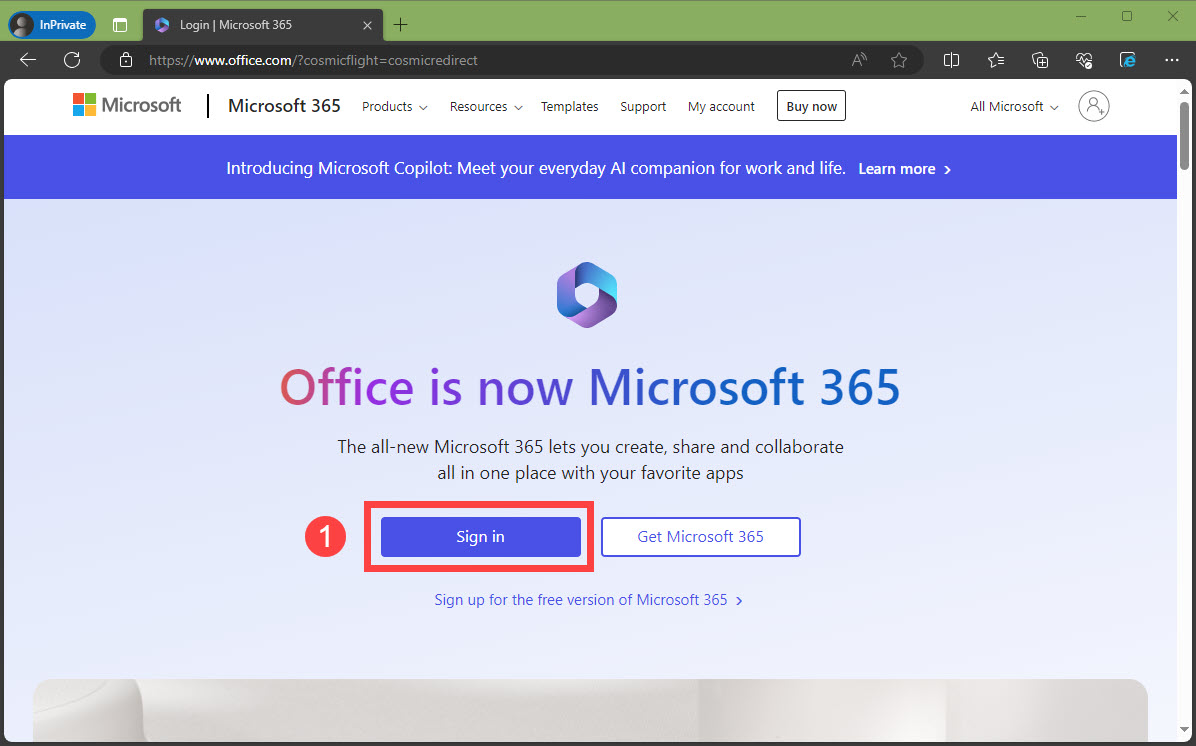Viewport: 1196px width, 746px height.
Task: Click the Get Microsoft 365 button
Action: click(x=700, y=537)
